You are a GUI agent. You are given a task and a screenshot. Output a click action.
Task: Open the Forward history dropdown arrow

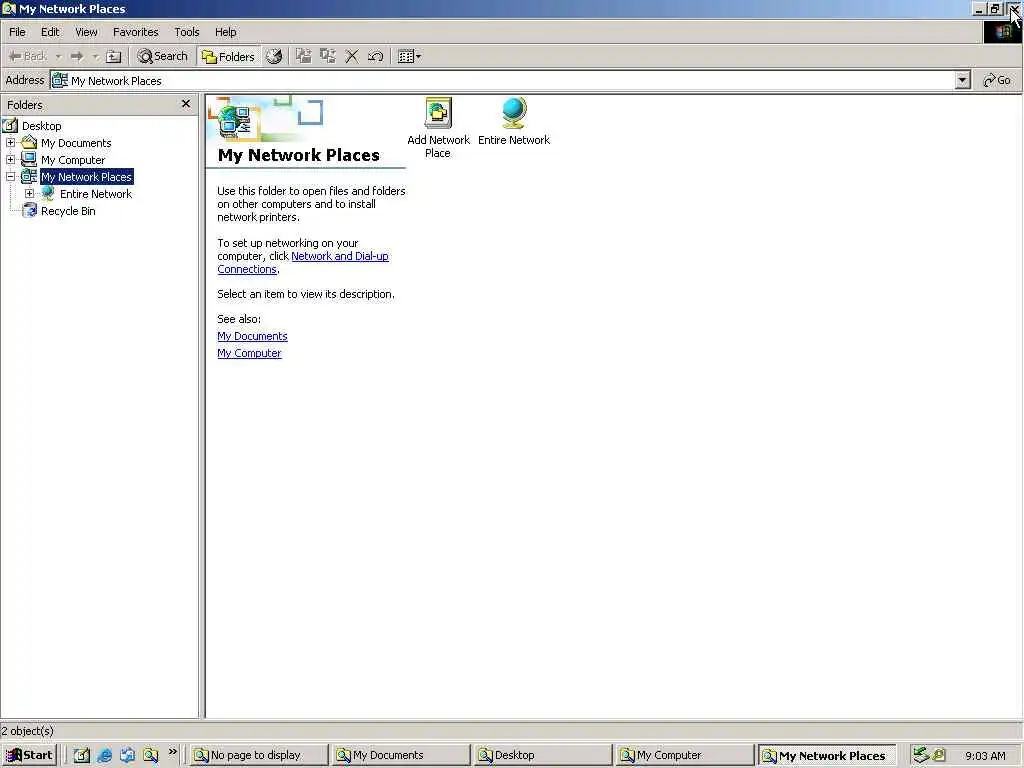click(95, 57)
